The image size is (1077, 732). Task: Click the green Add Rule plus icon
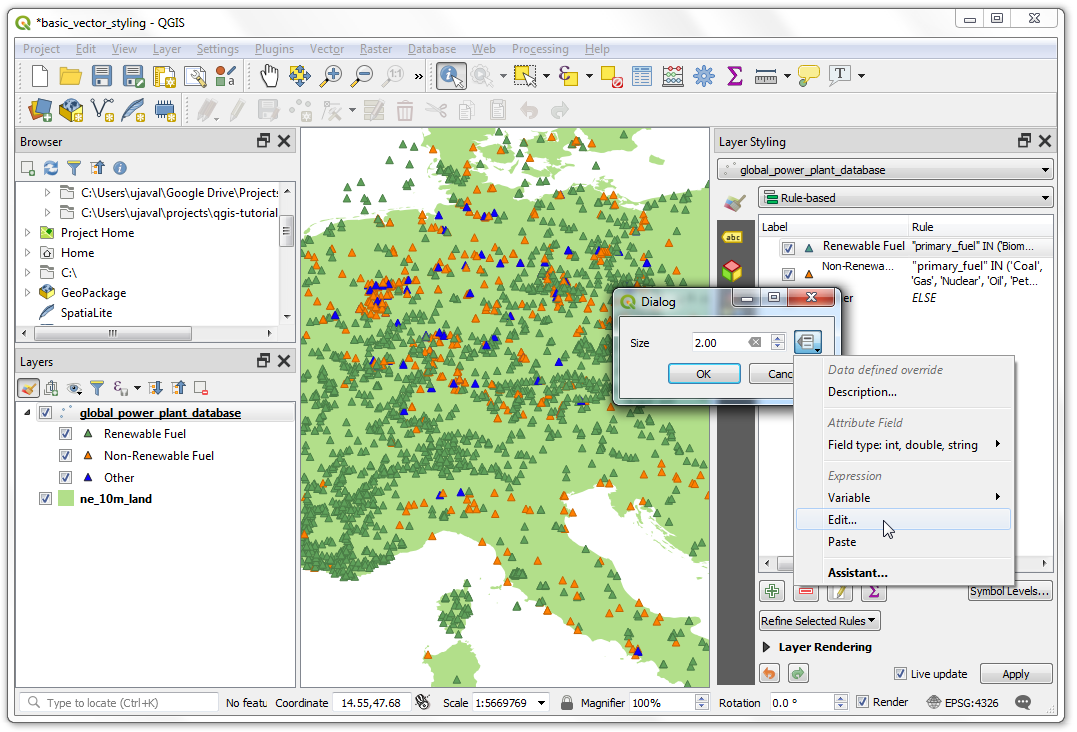click(x=771, y=591)
